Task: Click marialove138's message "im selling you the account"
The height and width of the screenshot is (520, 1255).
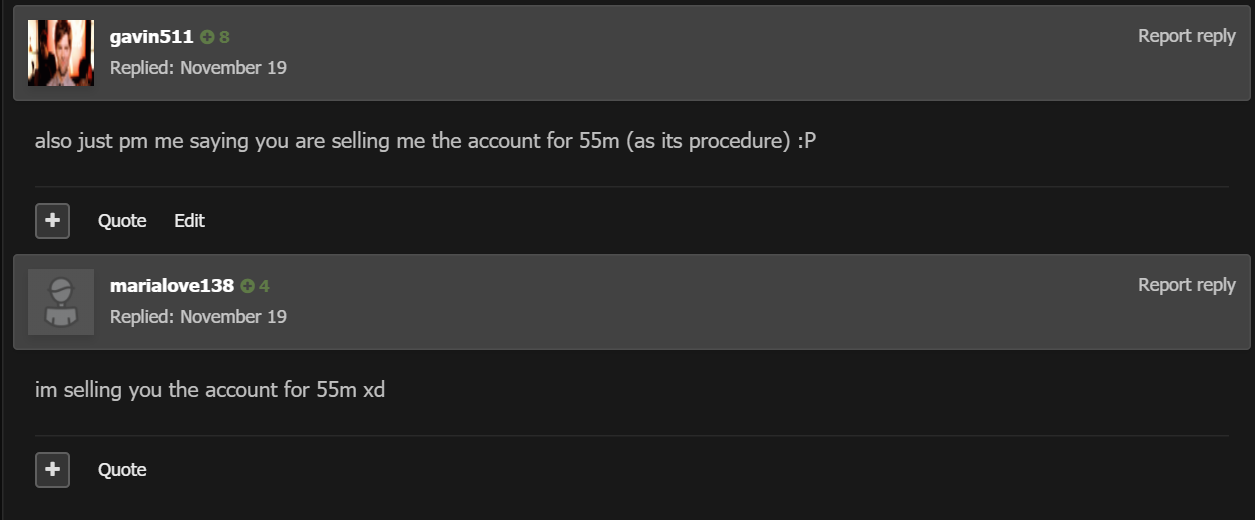Action: click(209, 390)
